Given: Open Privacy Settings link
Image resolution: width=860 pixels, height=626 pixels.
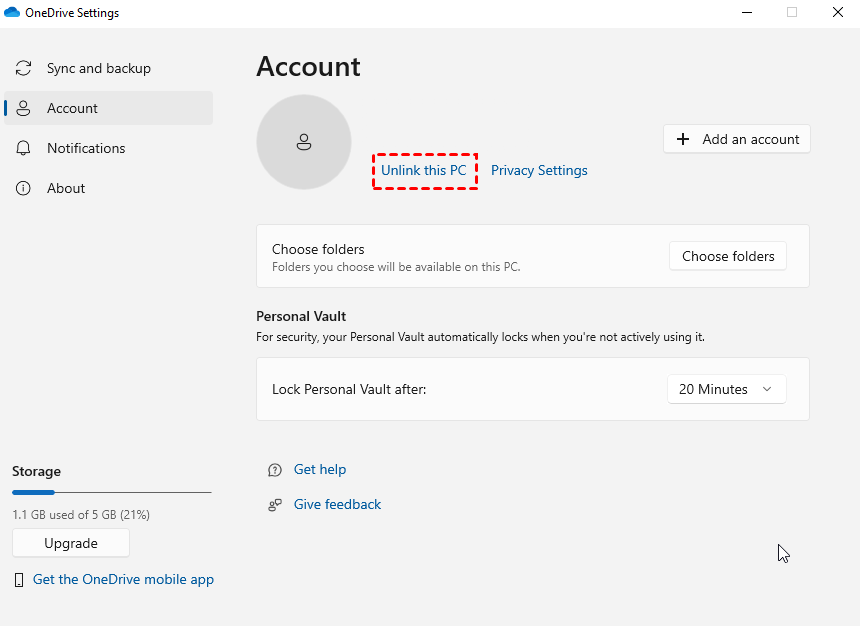Looking at the screenshot, I should 539,170.
